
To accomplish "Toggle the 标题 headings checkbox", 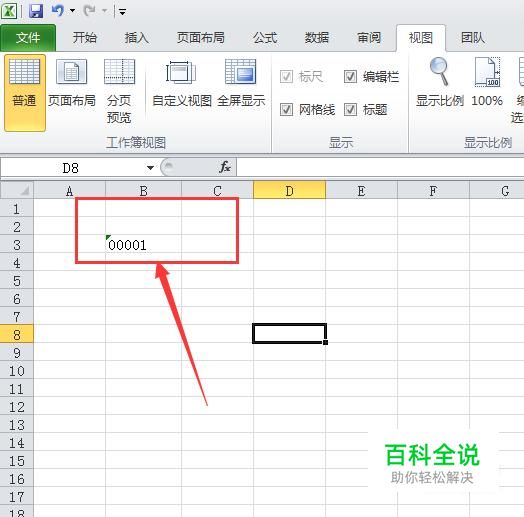I will 350,109.
